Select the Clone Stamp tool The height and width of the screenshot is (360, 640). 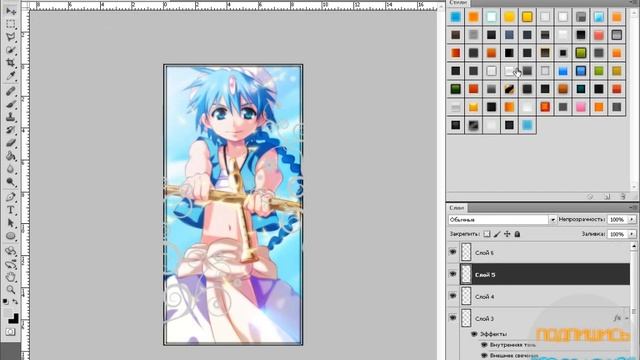tap(11, 118)
